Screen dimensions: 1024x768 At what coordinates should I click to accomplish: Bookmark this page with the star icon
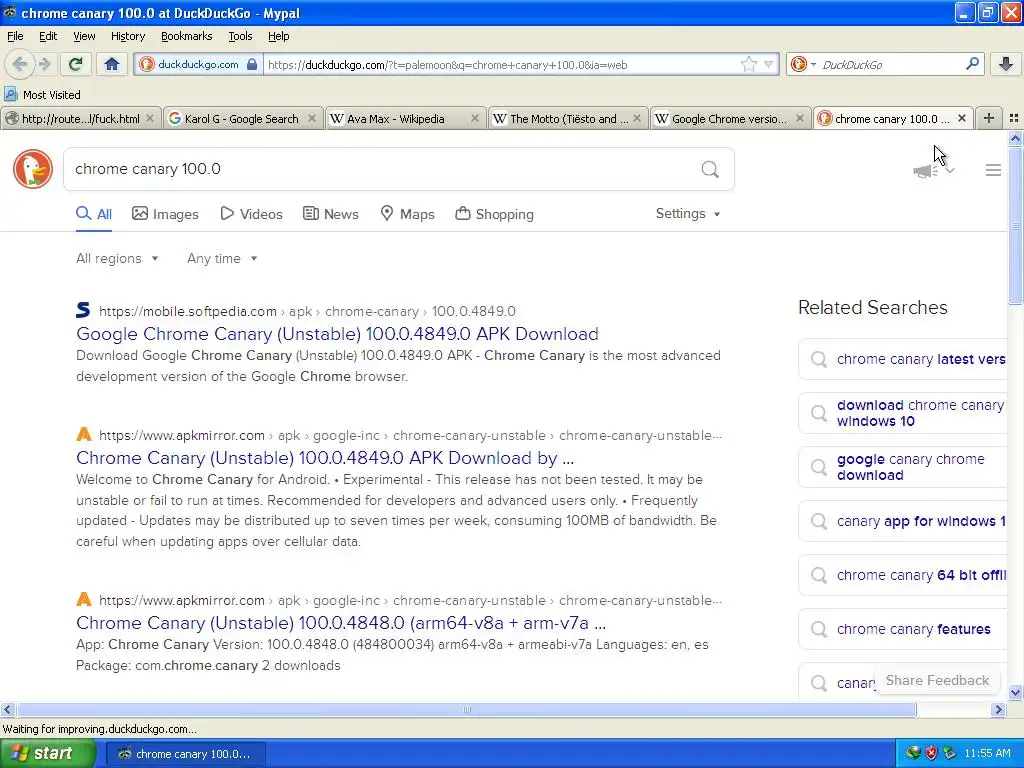[x=749, y=64]
